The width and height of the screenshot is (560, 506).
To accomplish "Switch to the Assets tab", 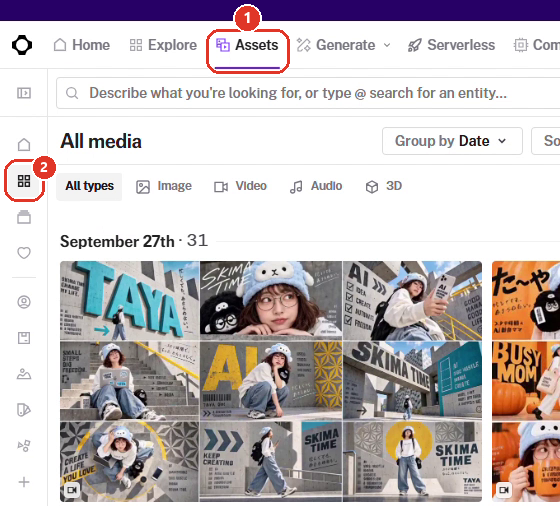I will click(x=247, y=45).
